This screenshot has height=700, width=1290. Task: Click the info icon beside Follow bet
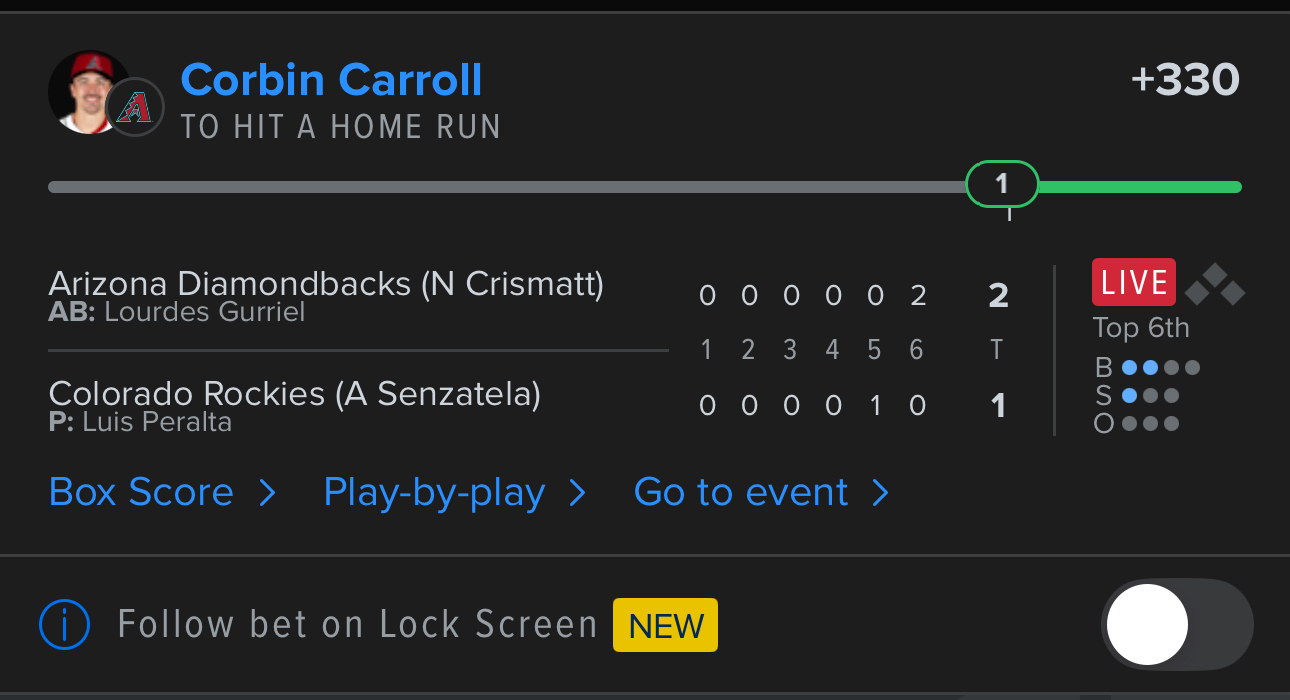tap(65, 625)
